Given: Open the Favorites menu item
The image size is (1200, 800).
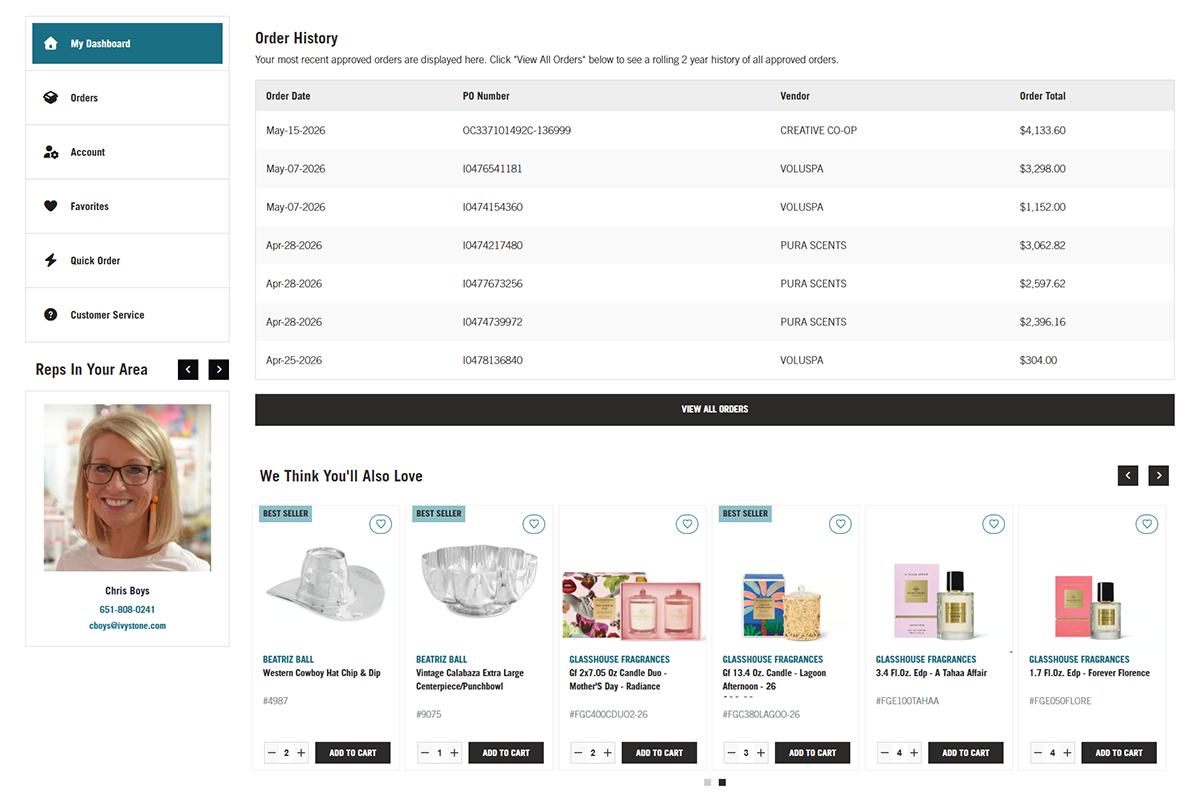Looking at the screenshot, I should pos(127,206).
